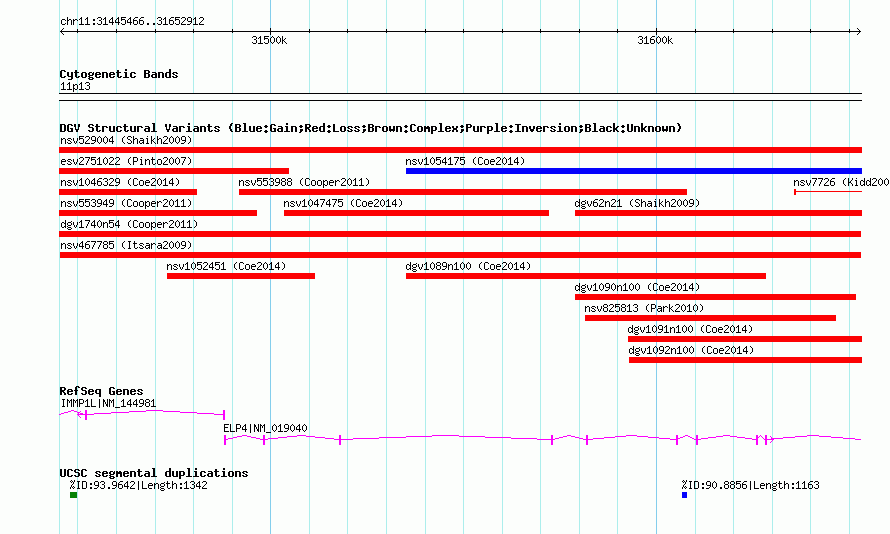Click the nsv553988 (Cooper2011) variant bar
The image size is (890, 534).
pos(463,192)
